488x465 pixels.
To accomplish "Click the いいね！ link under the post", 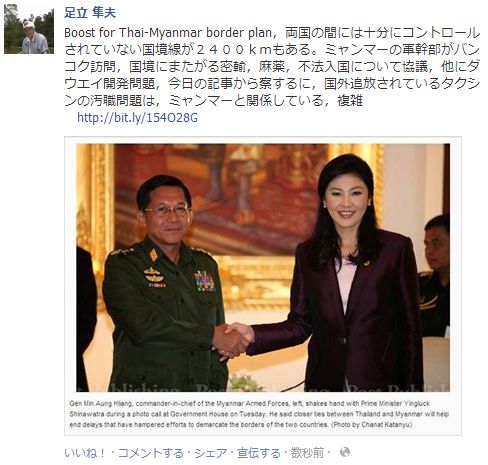I will pos(85,453).
